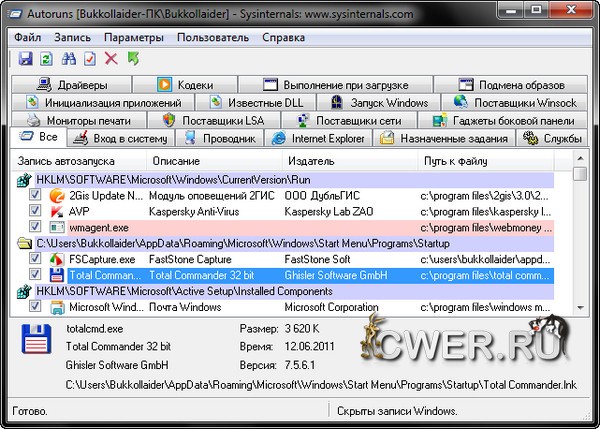
Task: Open the Запуск Windows tab
Action: (x=379, y=103)
